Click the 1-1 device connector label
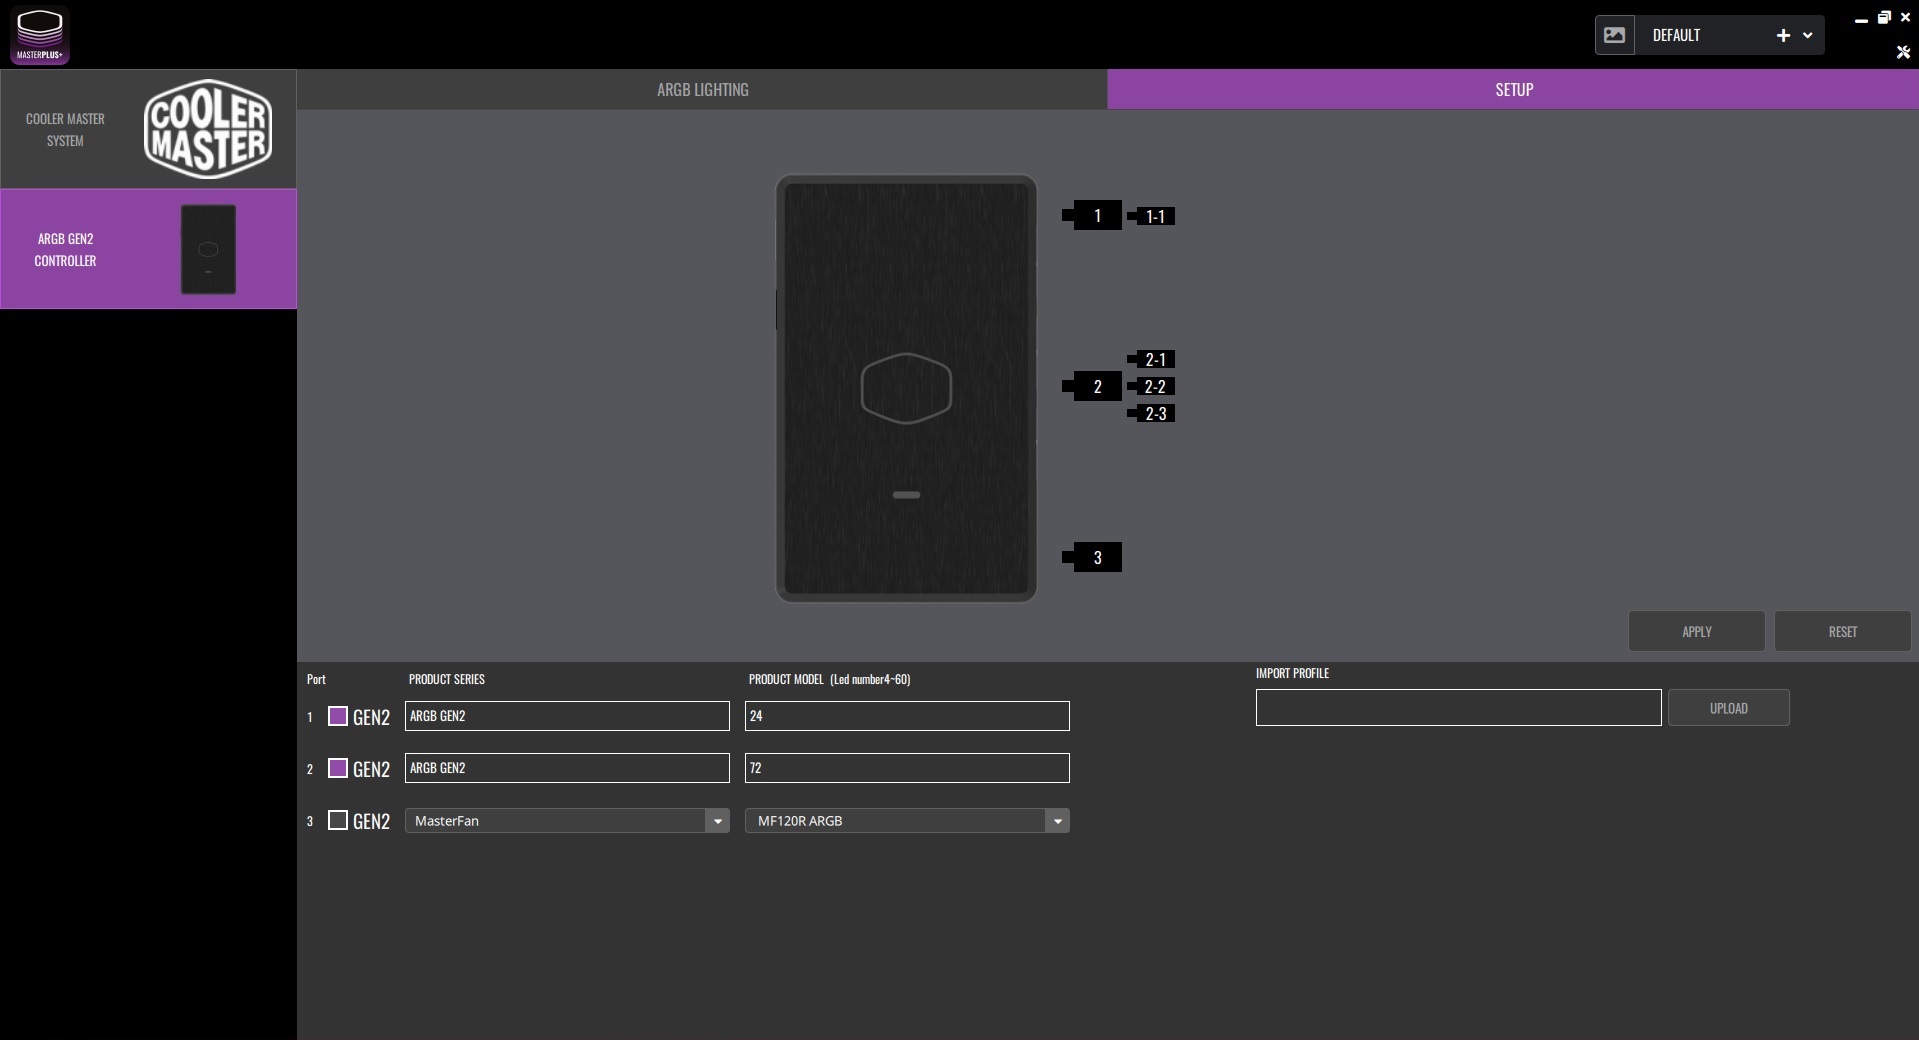The image size is (1919, 1040). [1154, 216]
